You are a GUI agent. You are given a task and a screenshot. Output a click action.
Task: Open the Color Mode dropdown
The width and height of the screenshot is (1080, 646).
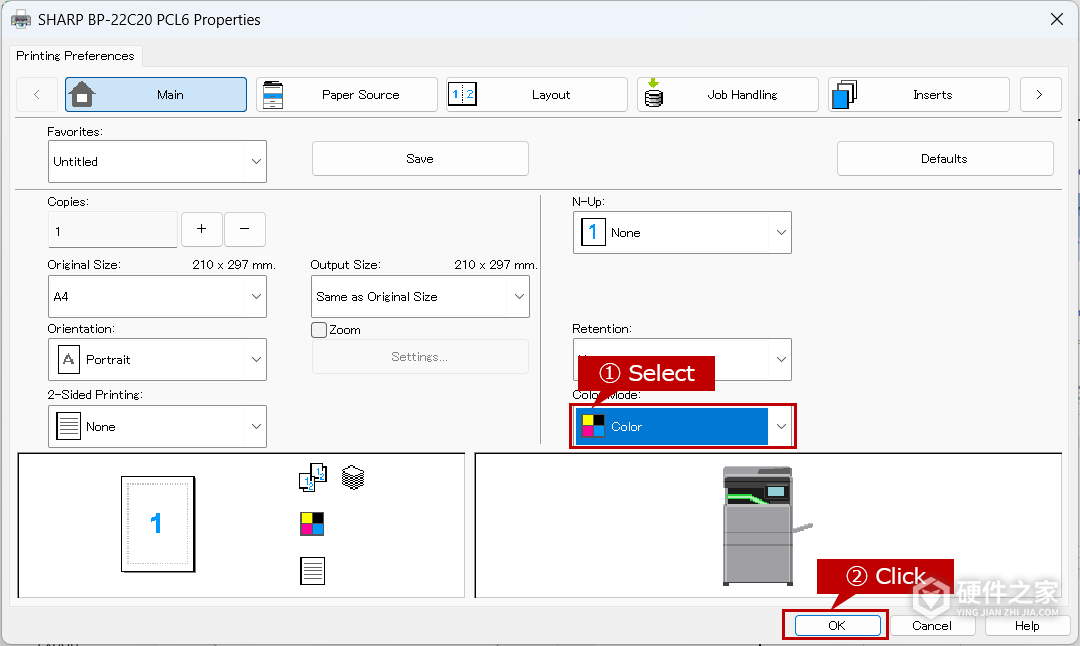coord(683,426)
